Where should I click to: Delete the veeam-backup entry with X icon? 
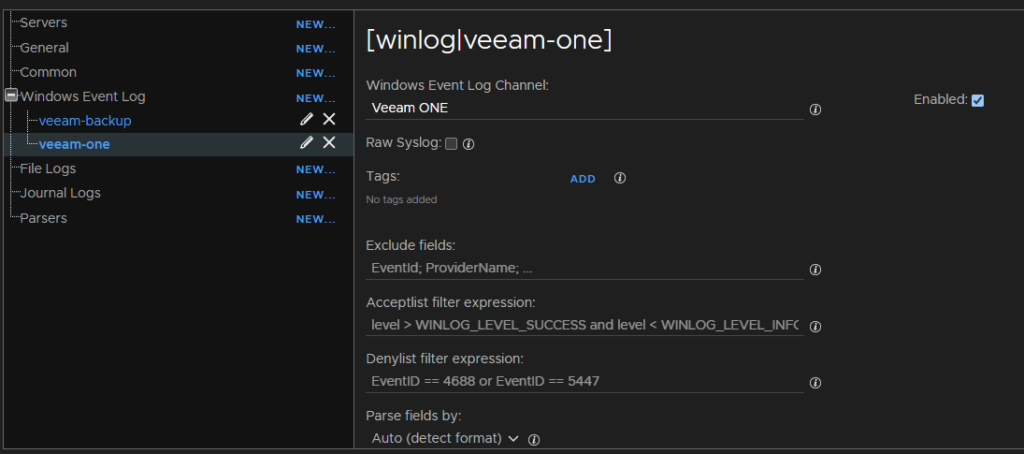click(329, 119)
